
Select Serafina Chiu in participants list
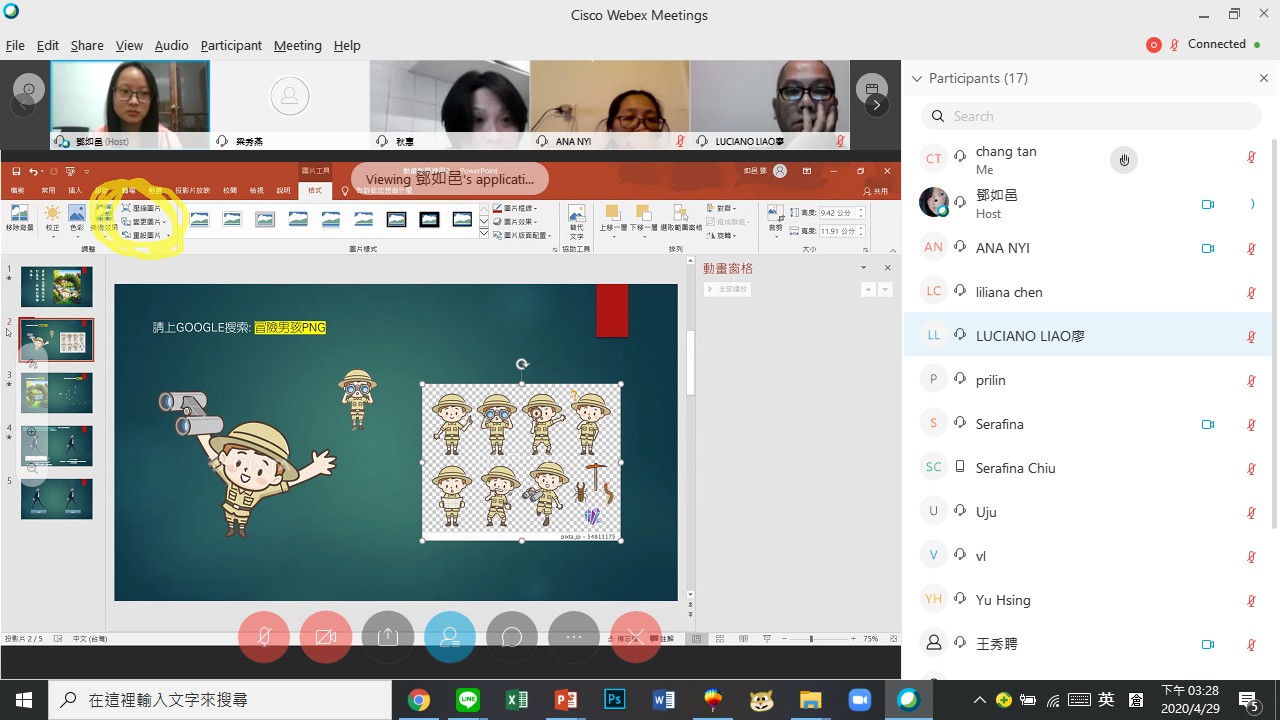coord(1015,468)
